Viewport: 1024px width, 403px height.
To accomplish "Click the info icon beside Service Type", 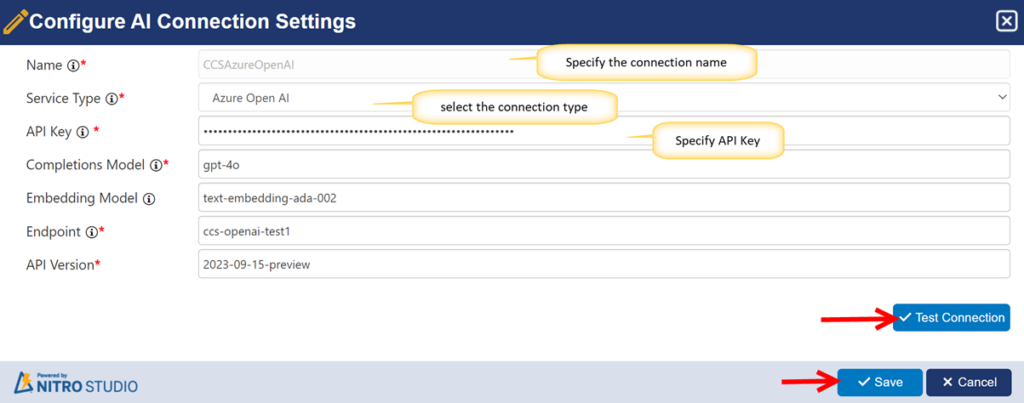I will (x=111, y=98).
